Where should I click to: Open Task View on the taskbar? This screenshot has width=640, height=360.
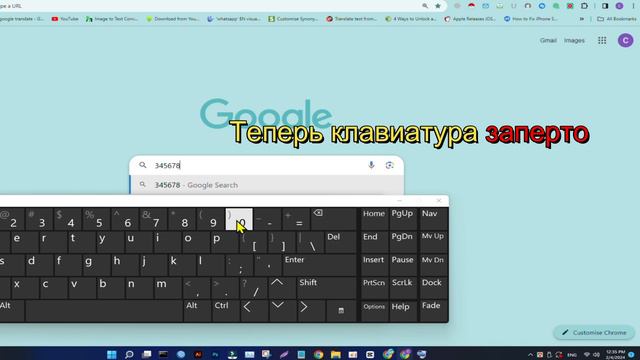click(147, 354)
